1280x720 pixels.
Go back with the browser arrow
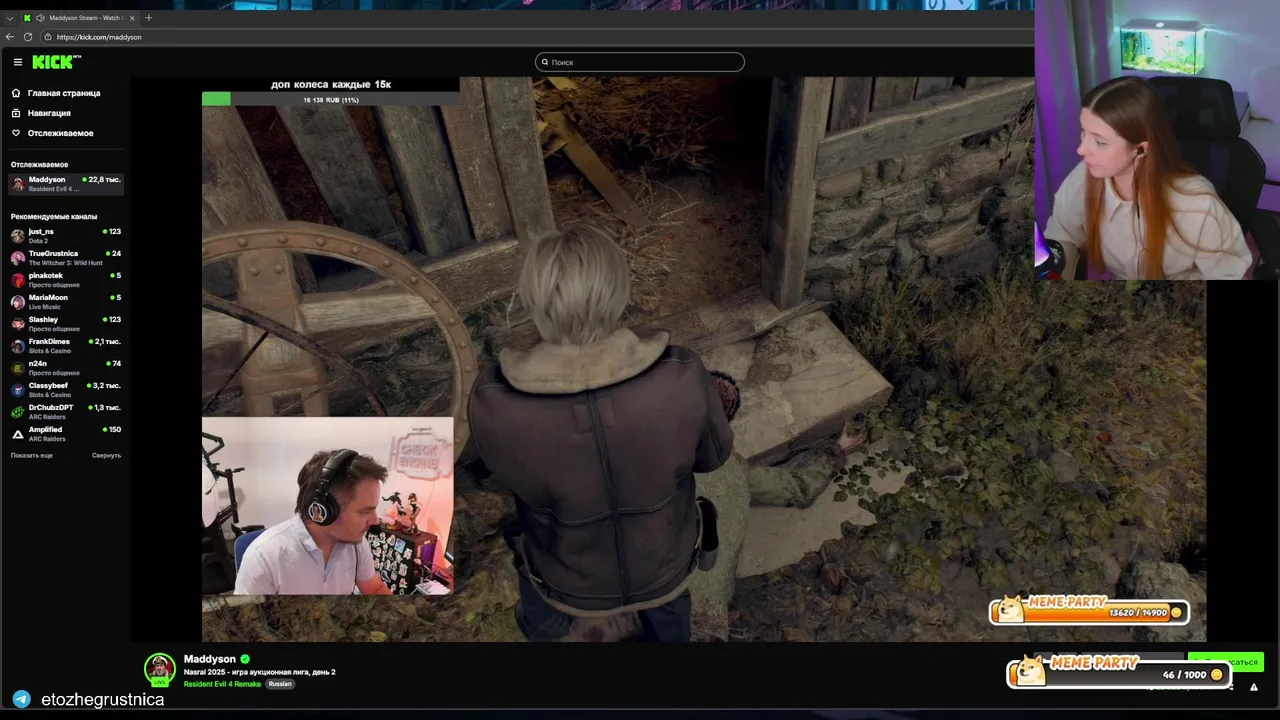(10, 37)
